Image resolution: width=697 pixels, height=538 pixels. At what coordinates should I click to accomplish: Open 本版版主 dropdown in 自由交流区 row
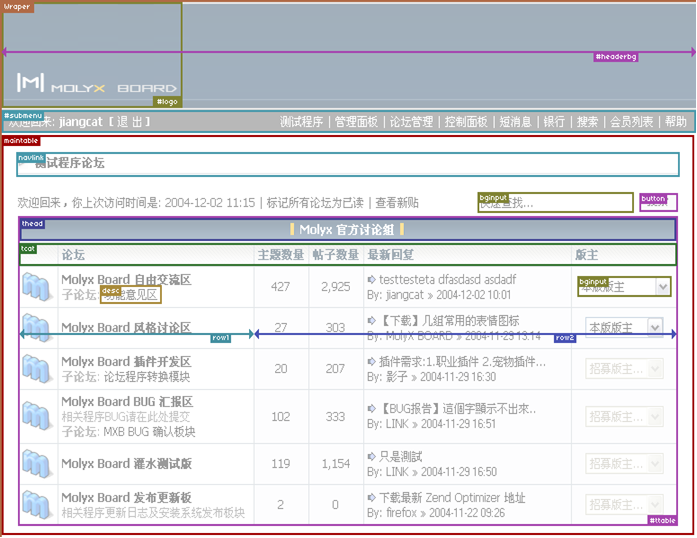[624, 287]
